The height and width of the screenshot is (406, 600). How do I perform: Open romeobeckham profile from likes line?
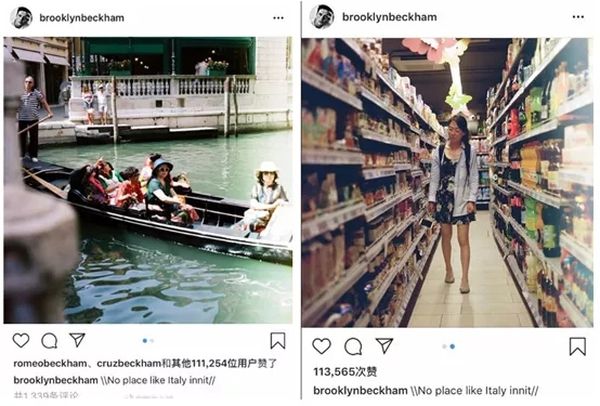coord(50,364)
